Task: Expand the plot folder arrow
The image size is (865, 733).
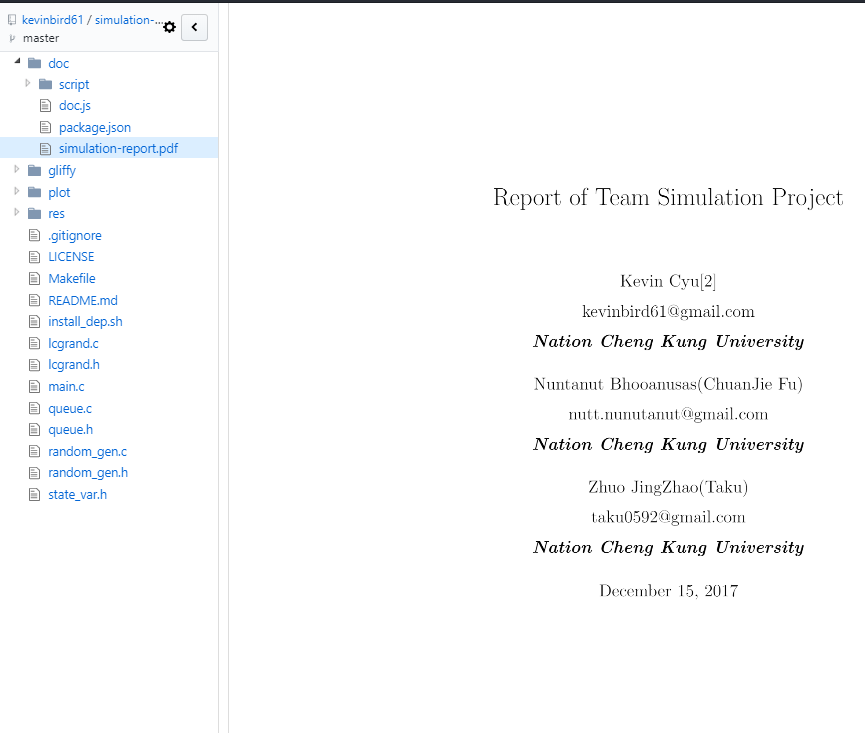Action: (x=17, y=191)
